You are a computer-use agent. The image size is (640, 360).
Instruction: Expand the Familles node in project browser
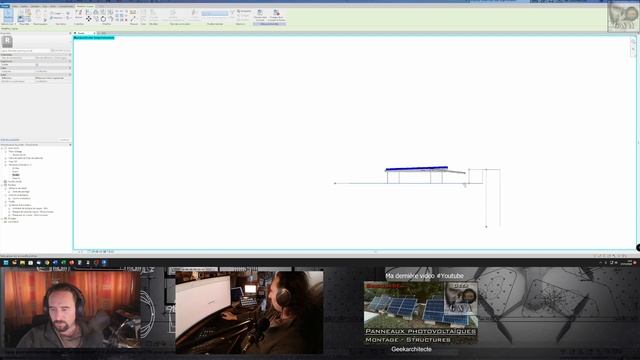point(2,185)
